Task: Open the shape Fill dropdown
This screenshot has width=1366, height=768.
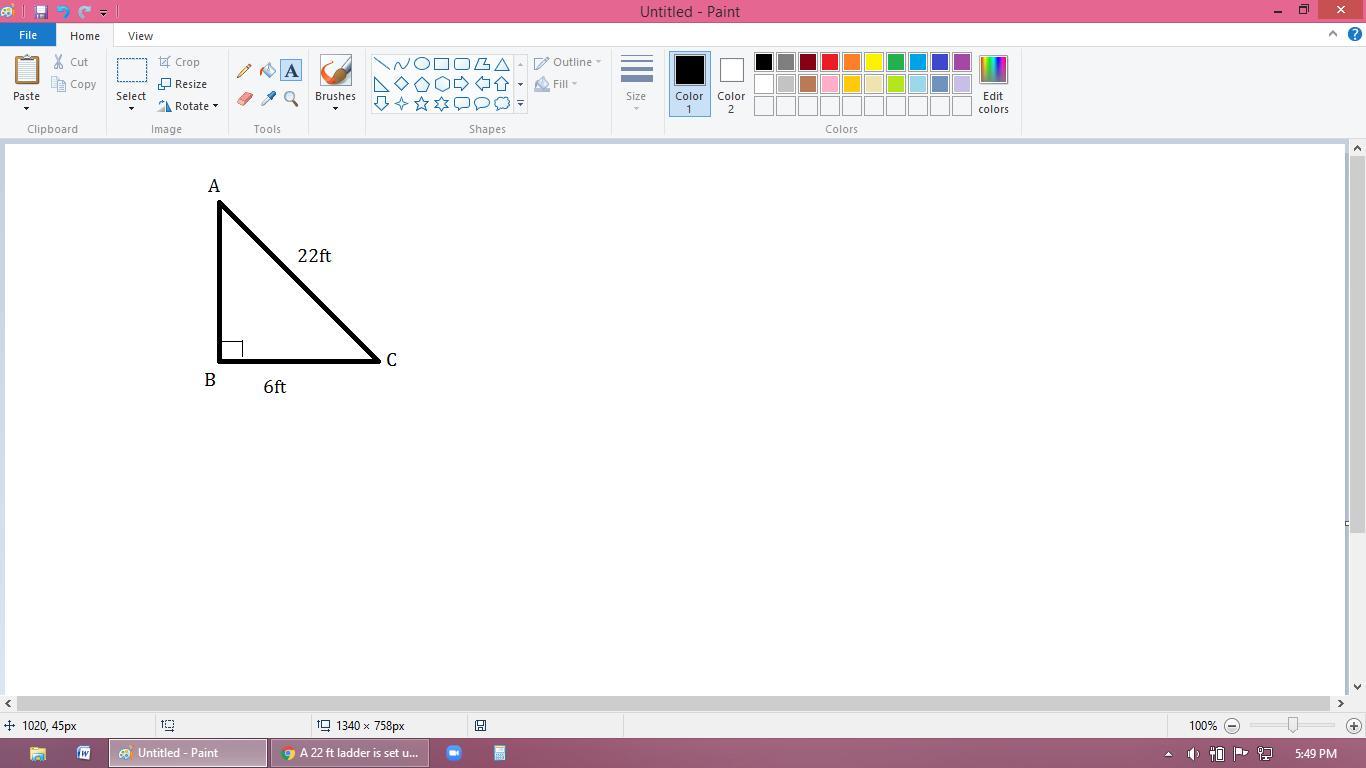Action: 556,84
